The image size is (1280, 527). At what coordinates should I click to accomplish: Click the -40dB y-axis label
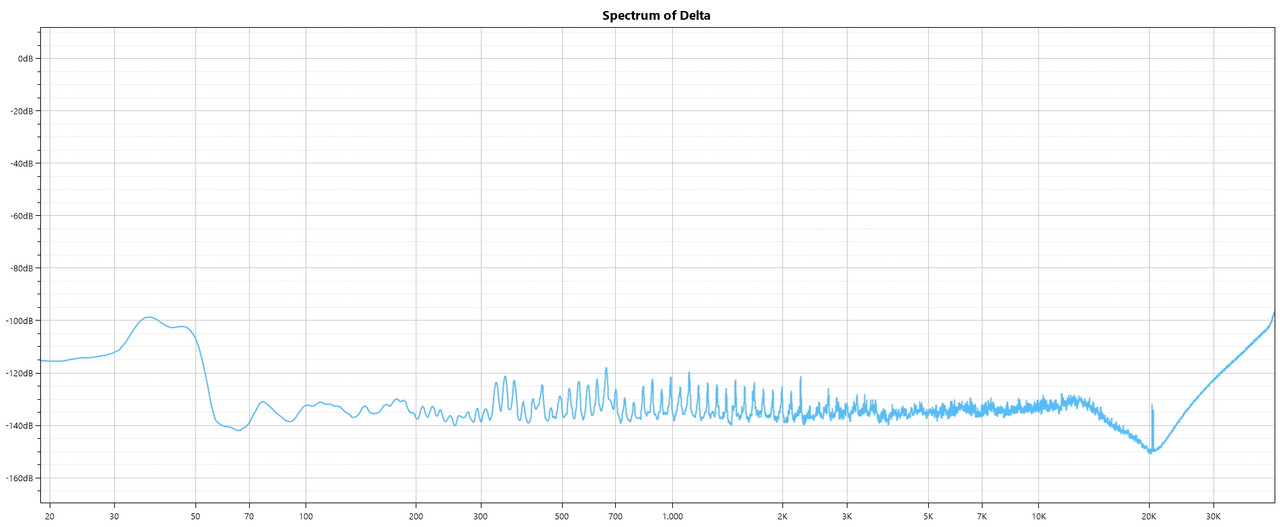20,163
